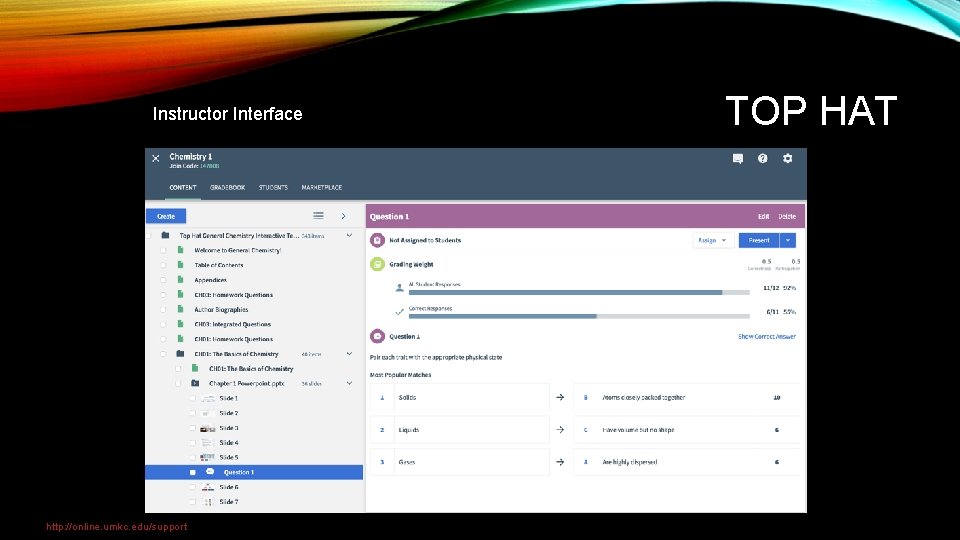Switch to the GRADEBOOK tab
960x540 pixels.
pos(227,187)
